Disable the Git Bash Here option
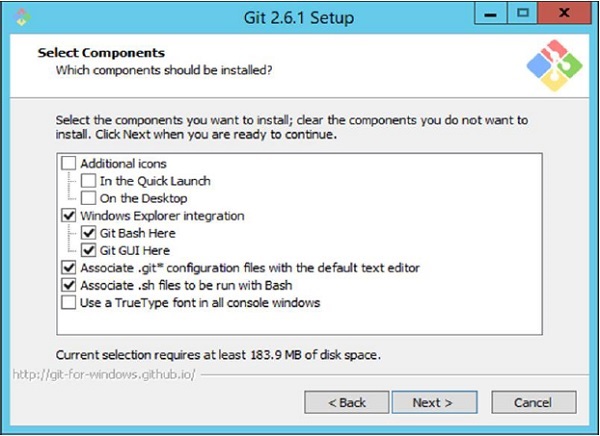The height and width of the screenshot is (436, 600). [89, 233]
